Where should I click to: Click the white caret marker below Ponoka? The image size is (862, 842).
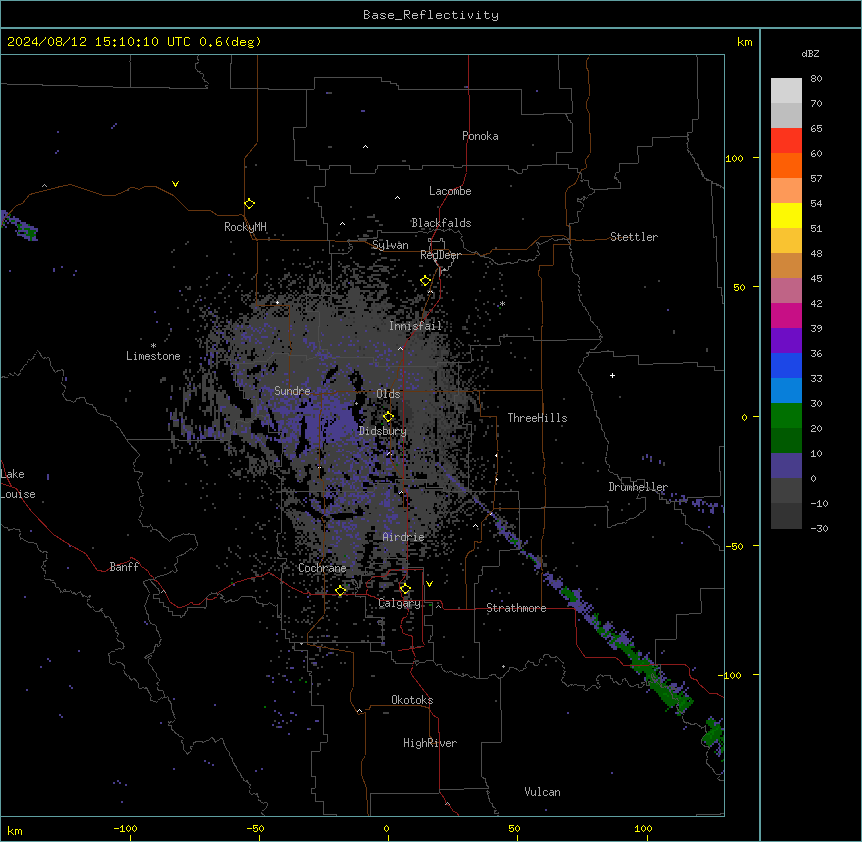[366, 147]
